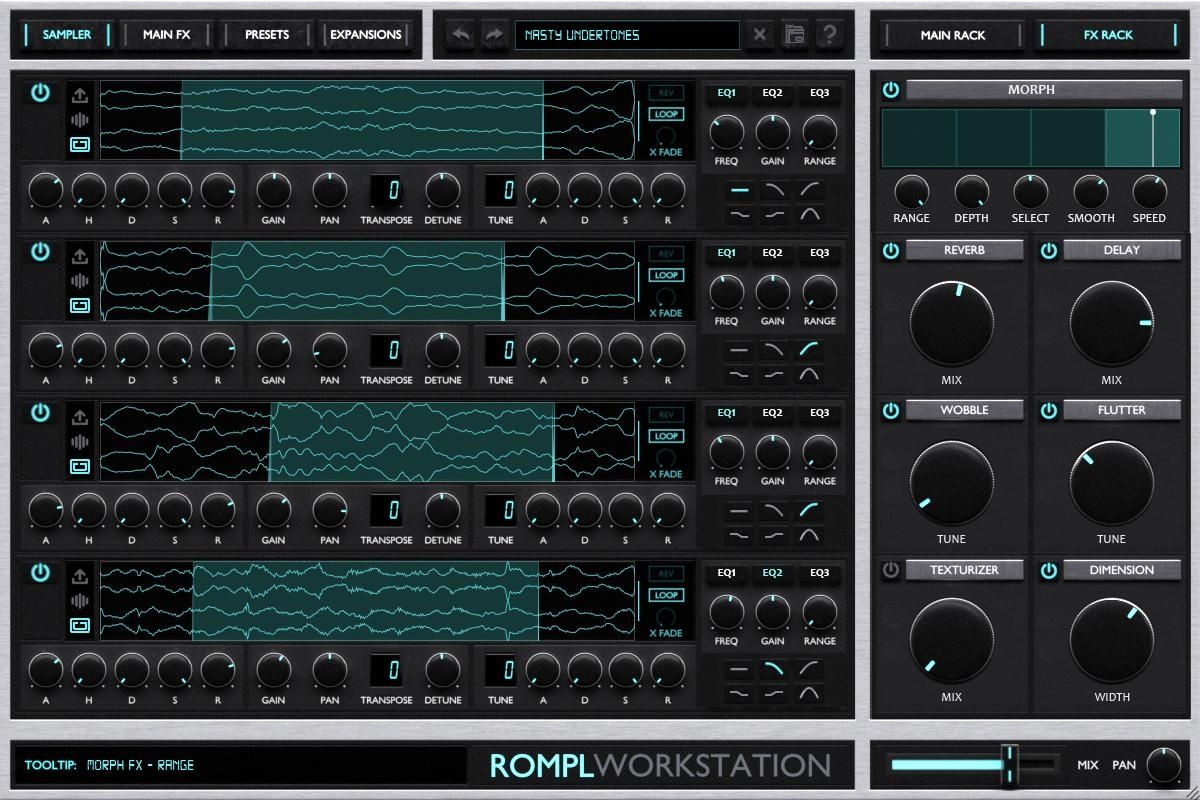Open the Presets tab
This screenshot has width=1200, height=800.
267,35
